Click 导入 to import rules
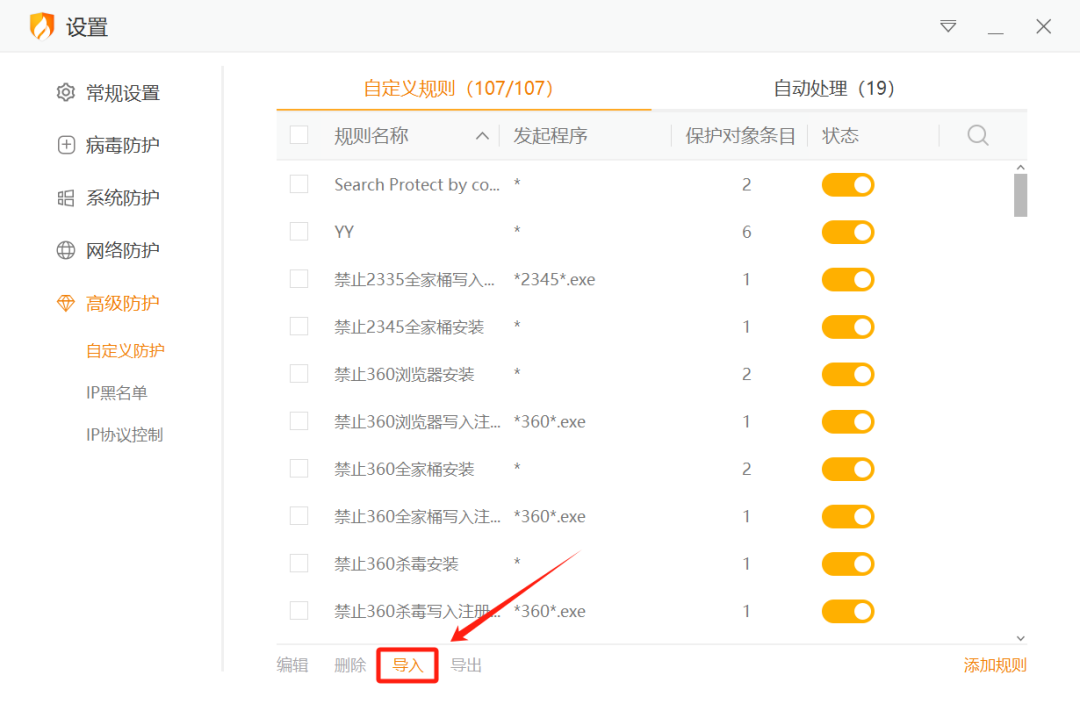The height and width of the screenshot is (711, 1080). [x=408, y=665]
